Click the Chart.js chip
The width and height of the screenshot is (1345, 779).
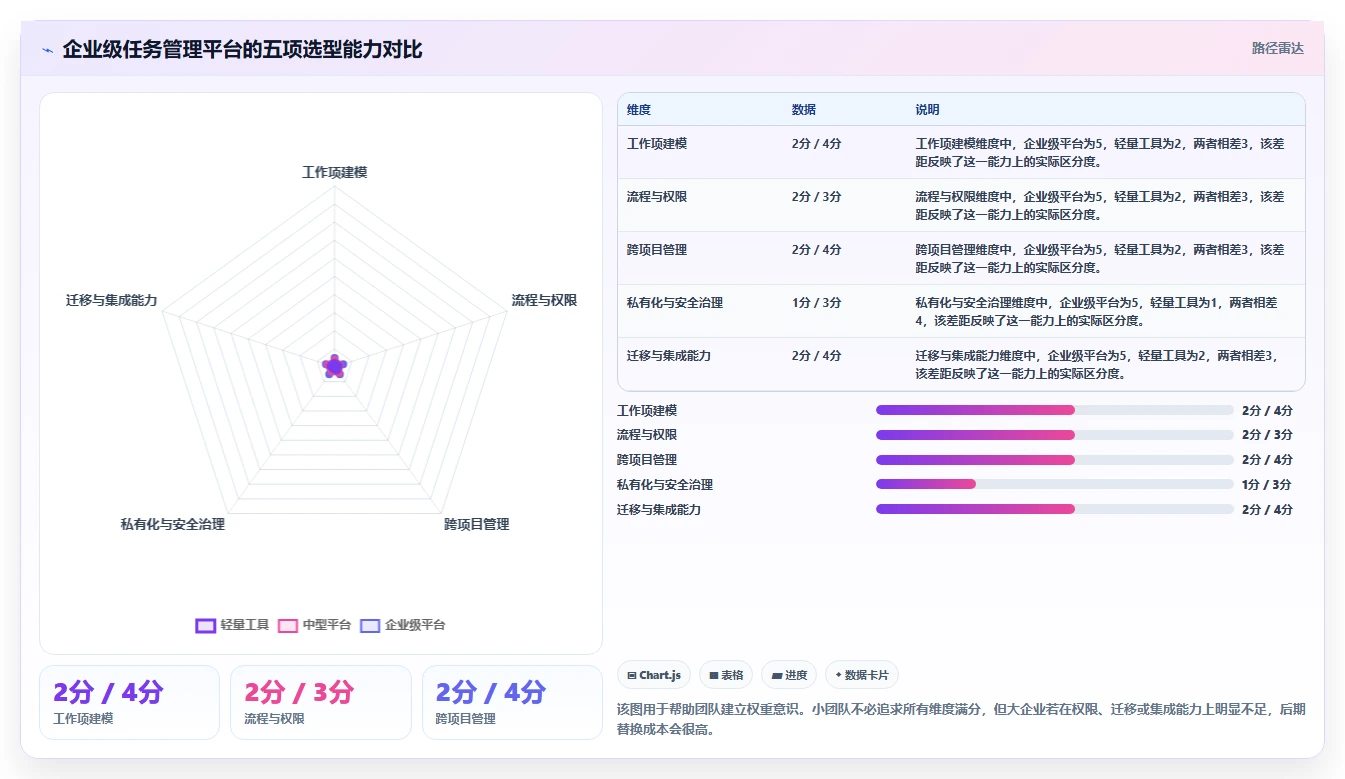pyautogui.click(x=654, y=675)
